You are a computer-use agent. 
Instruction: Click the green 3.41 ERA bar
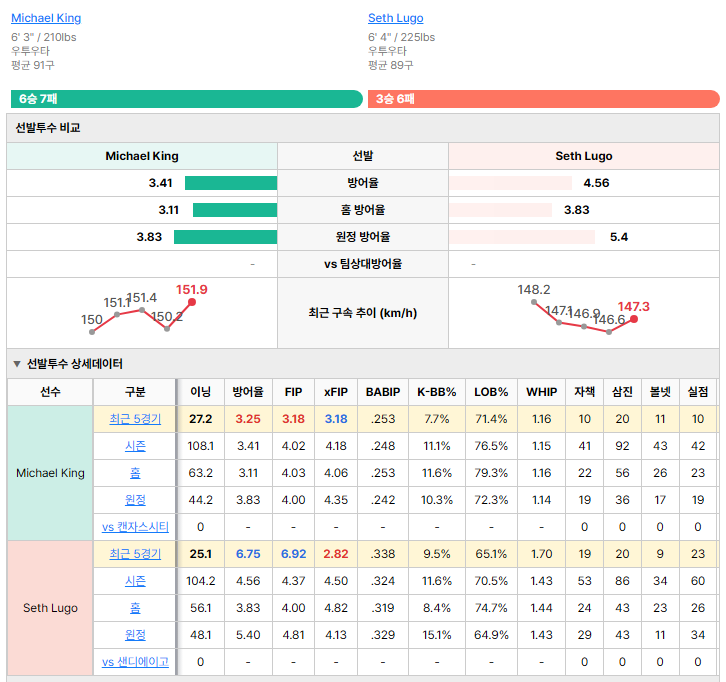231,183
